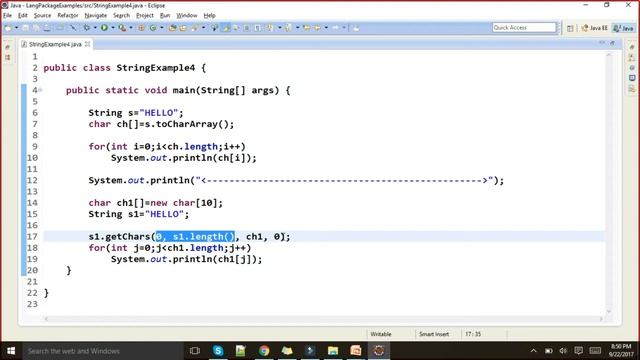Click the Windows Start button
Image resolution: width=640 pixels, height=360 pixels.
[x=11, y=351]
